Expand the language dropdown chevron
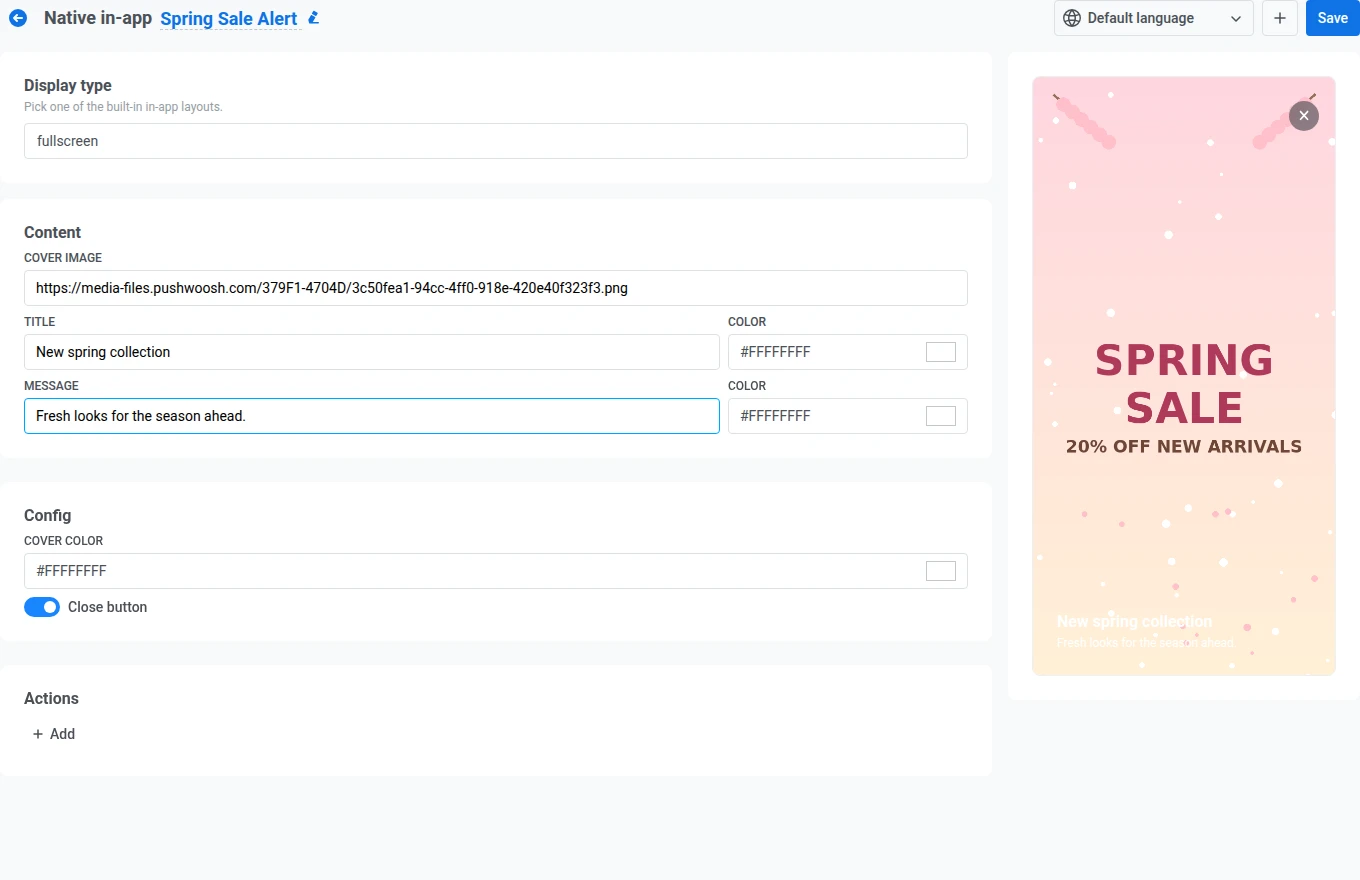The height and width of the screenshot is (880, 1360). [1236, 18]
